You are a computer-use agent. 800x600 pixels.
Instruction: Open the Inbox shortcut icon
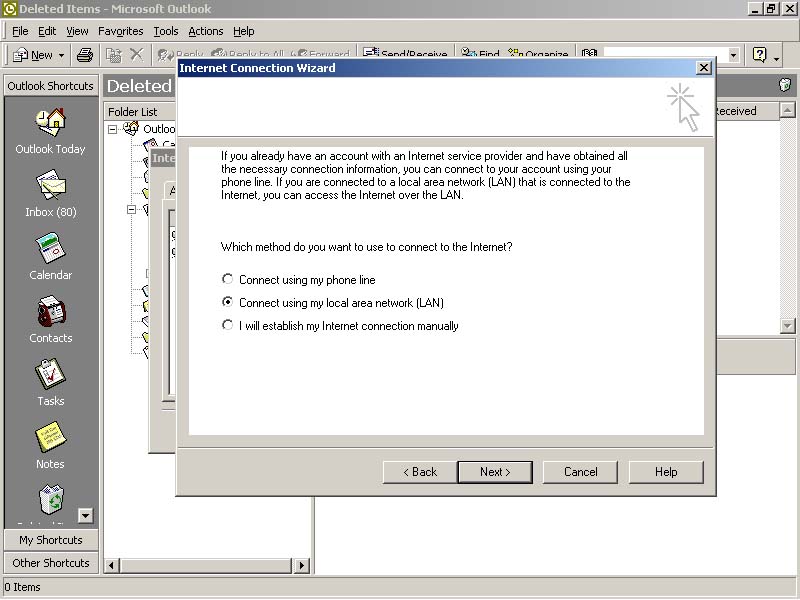click(51, 186)
